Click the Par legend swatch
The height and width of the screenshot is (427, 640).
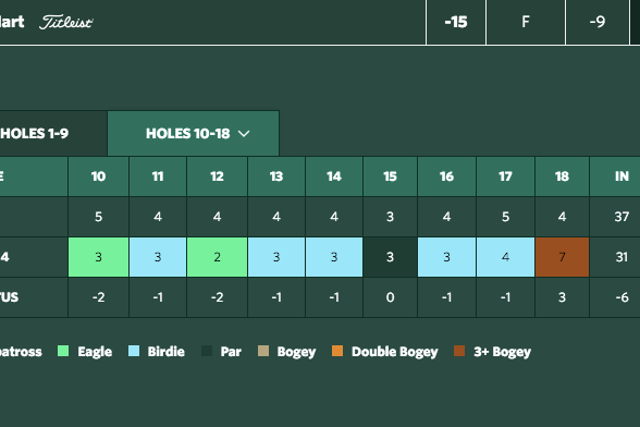[x=207, y=351]
